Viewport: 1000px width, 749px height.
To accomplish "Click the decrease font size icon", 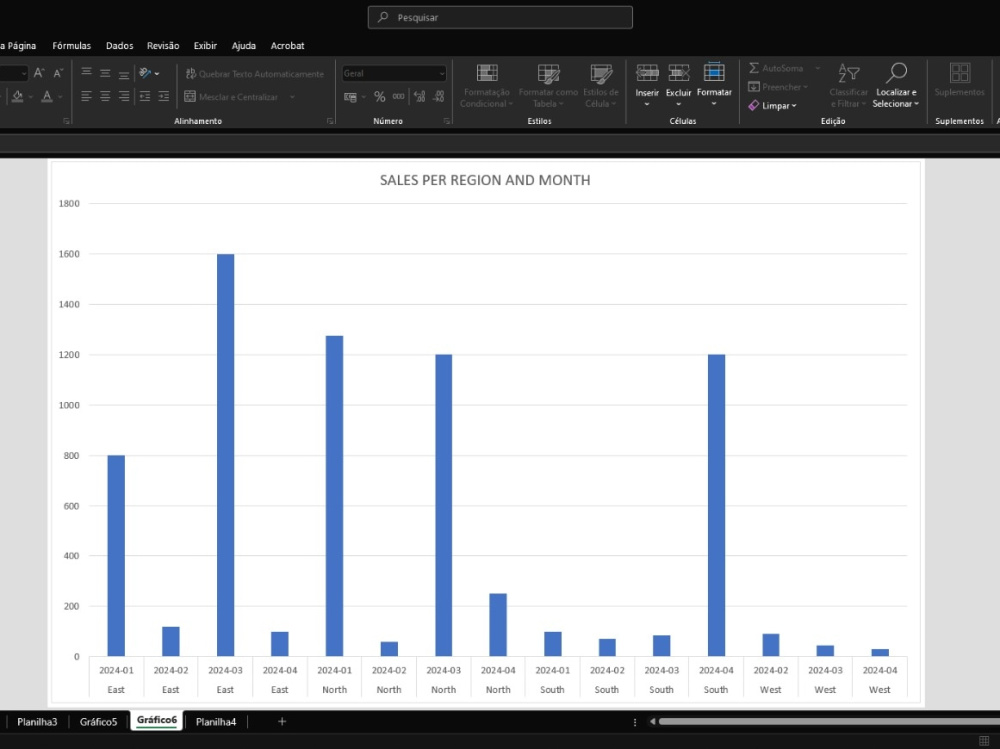I will [x=58, y=73].
